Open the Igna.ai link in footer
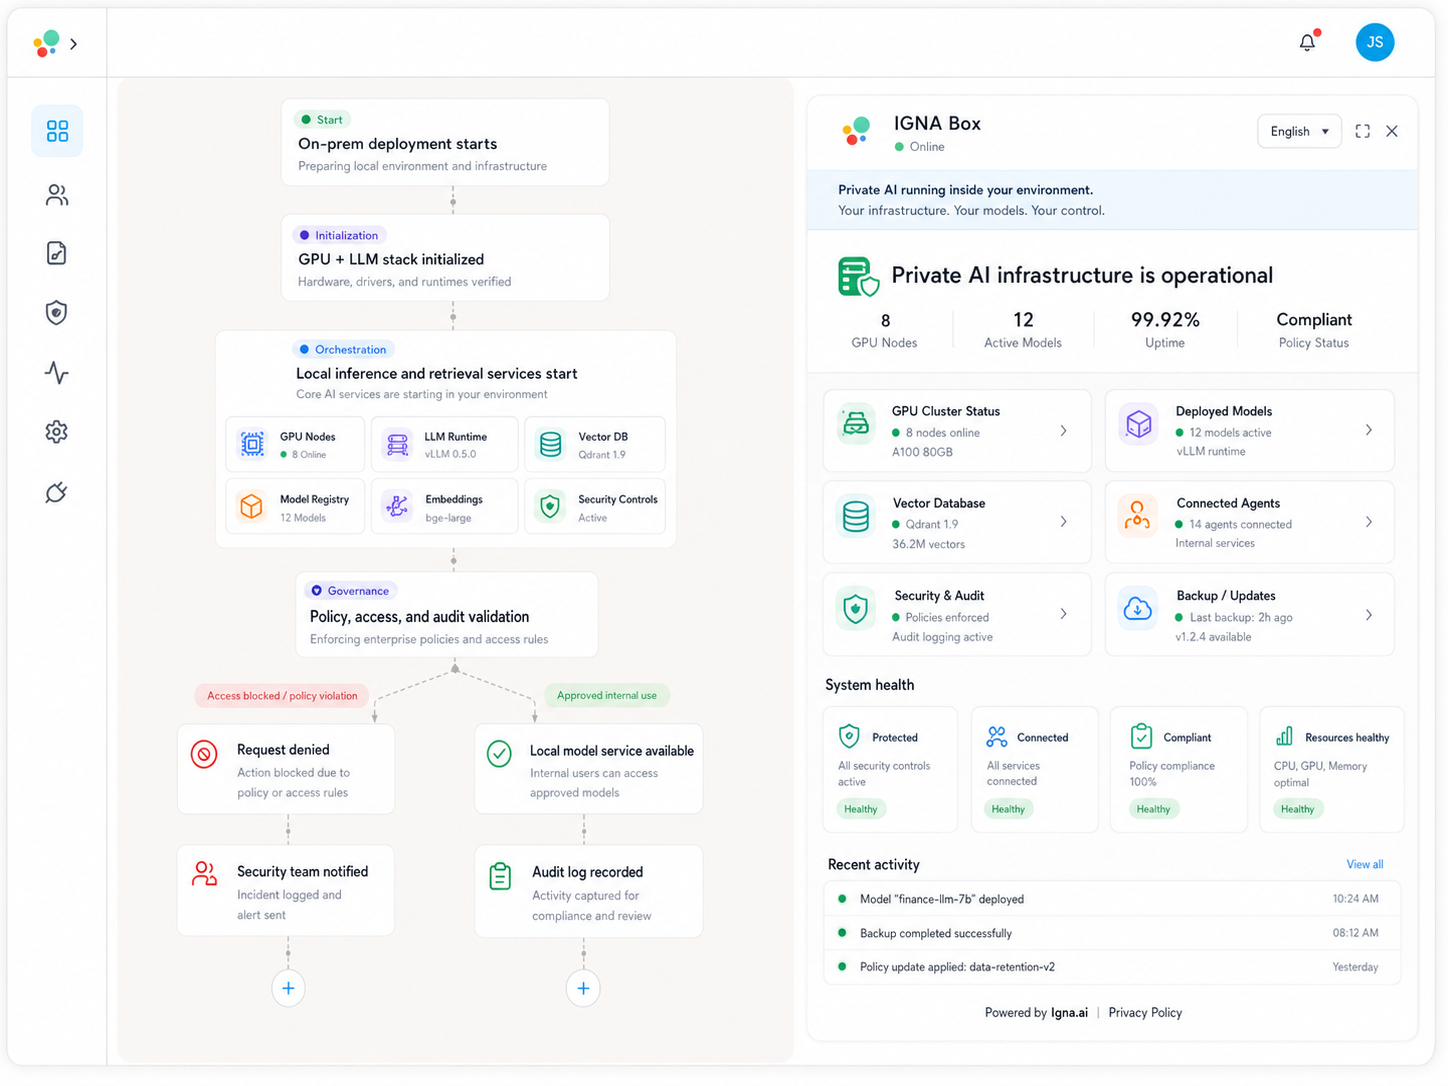 [x=1069, y=1012]
